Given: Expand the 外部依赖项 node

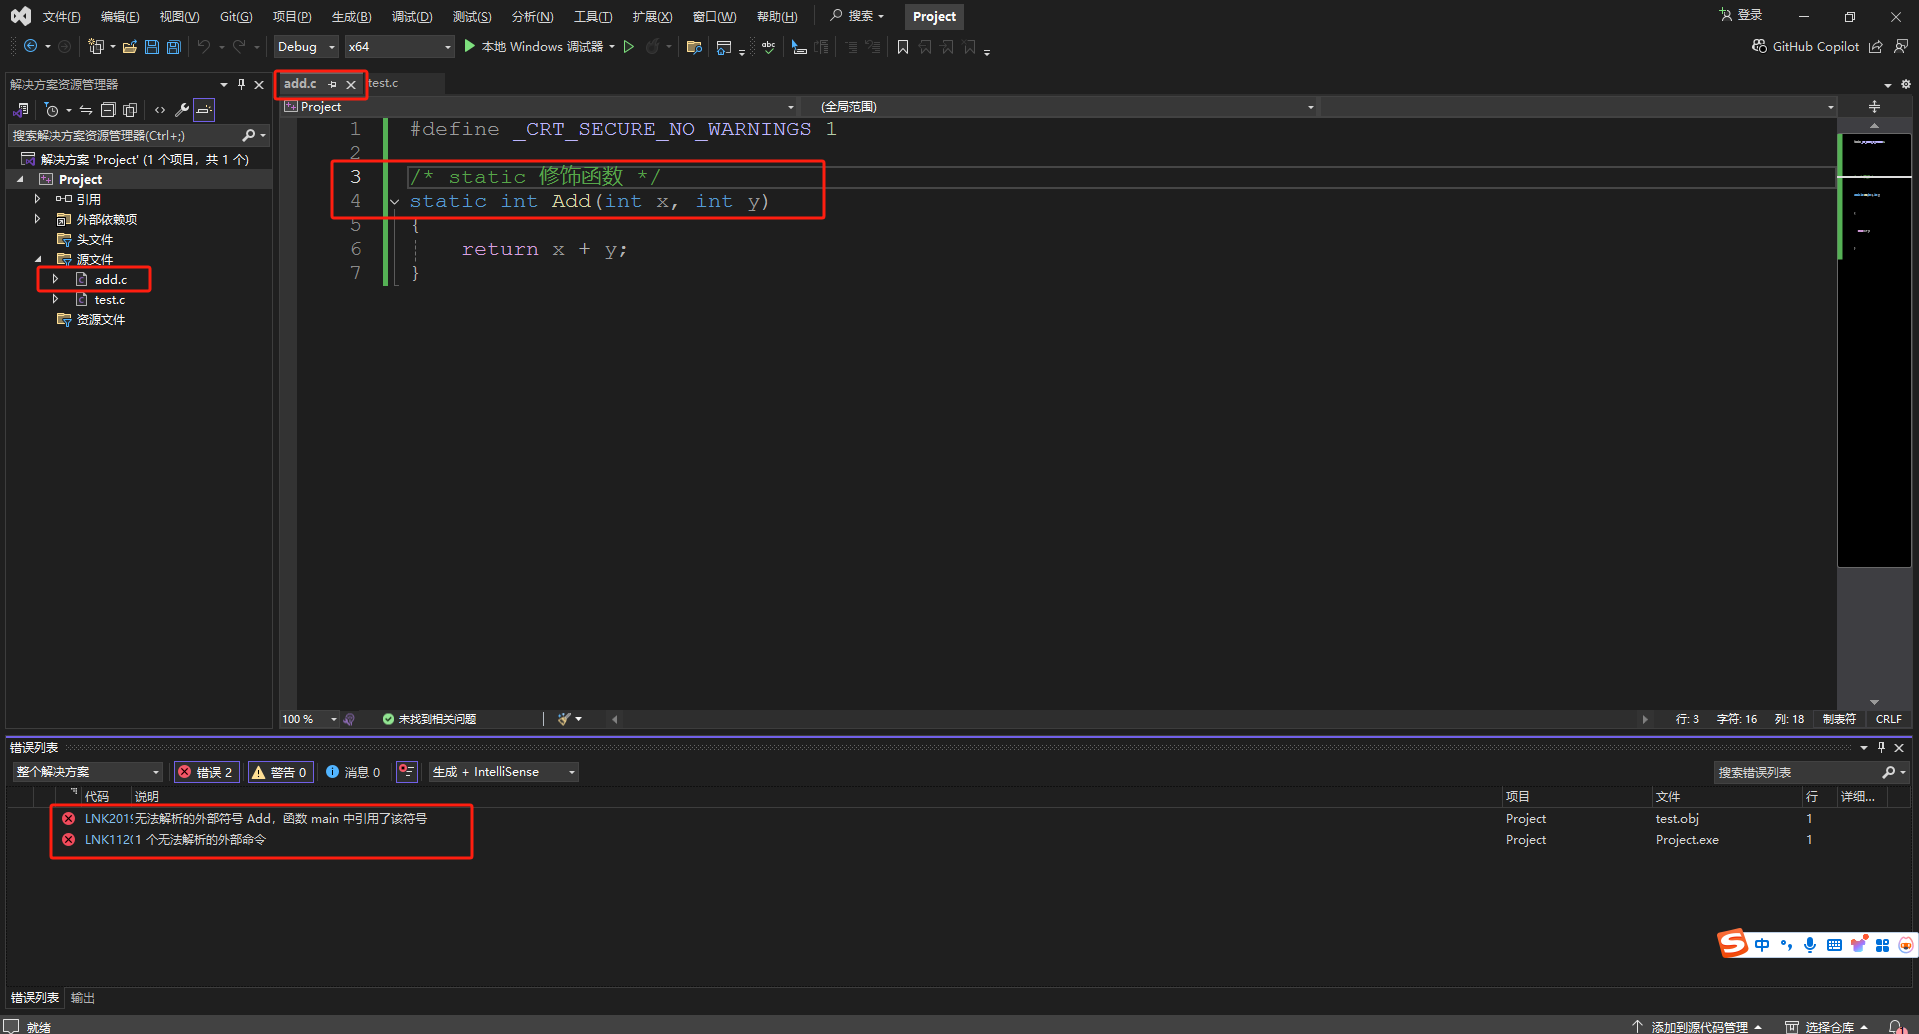Looking at the screenshot, I should click(x=38, y=219).
